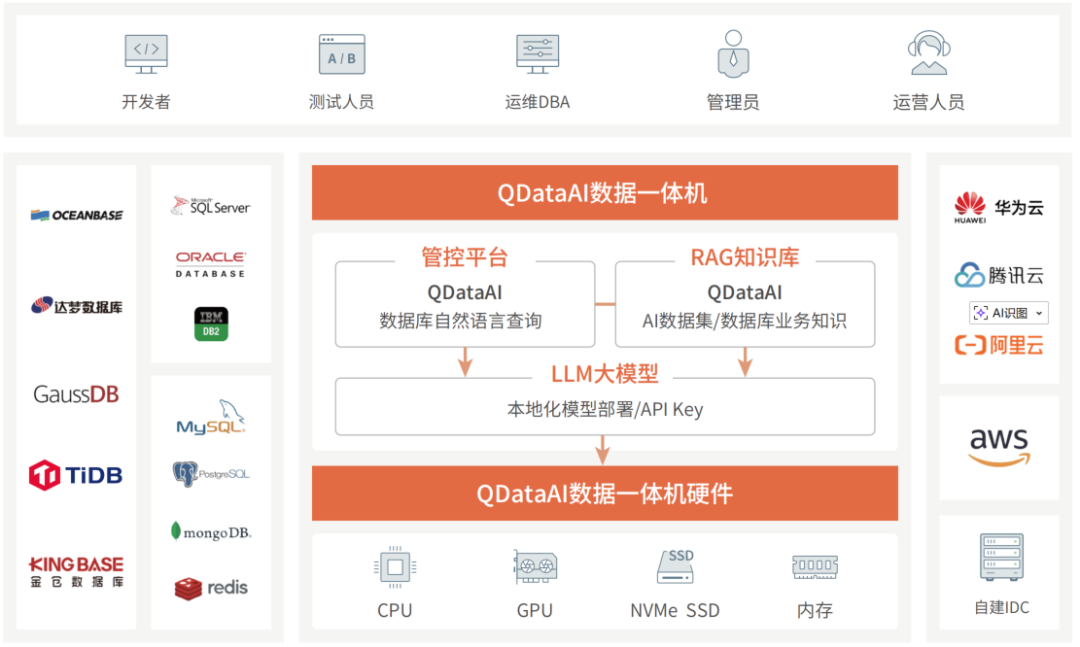Click the NVMe SSD icon
The image size is (1080, 647).
click(674, 565)
